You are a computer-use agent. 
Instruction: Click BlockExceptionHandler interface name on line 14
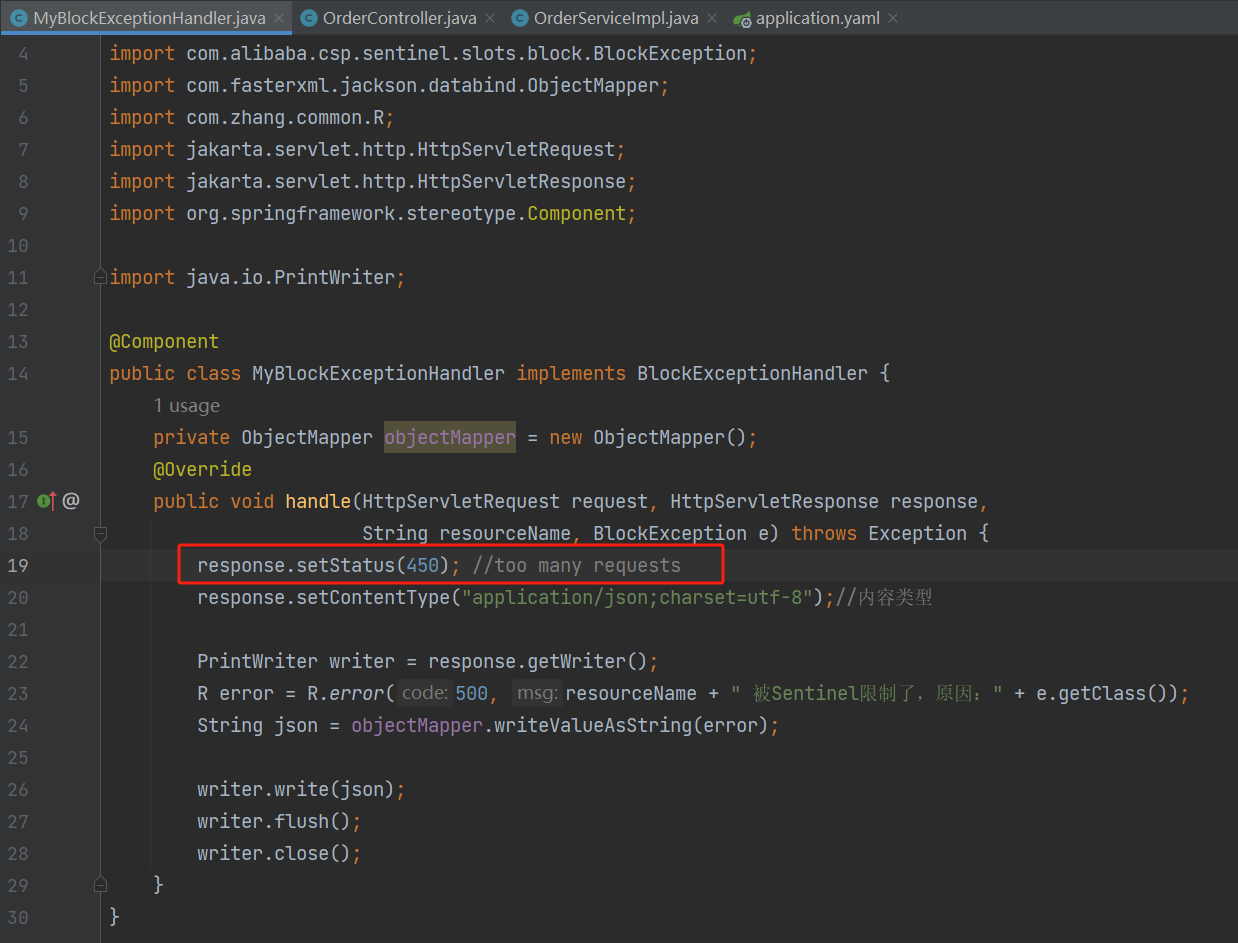(x=752, y=373)
